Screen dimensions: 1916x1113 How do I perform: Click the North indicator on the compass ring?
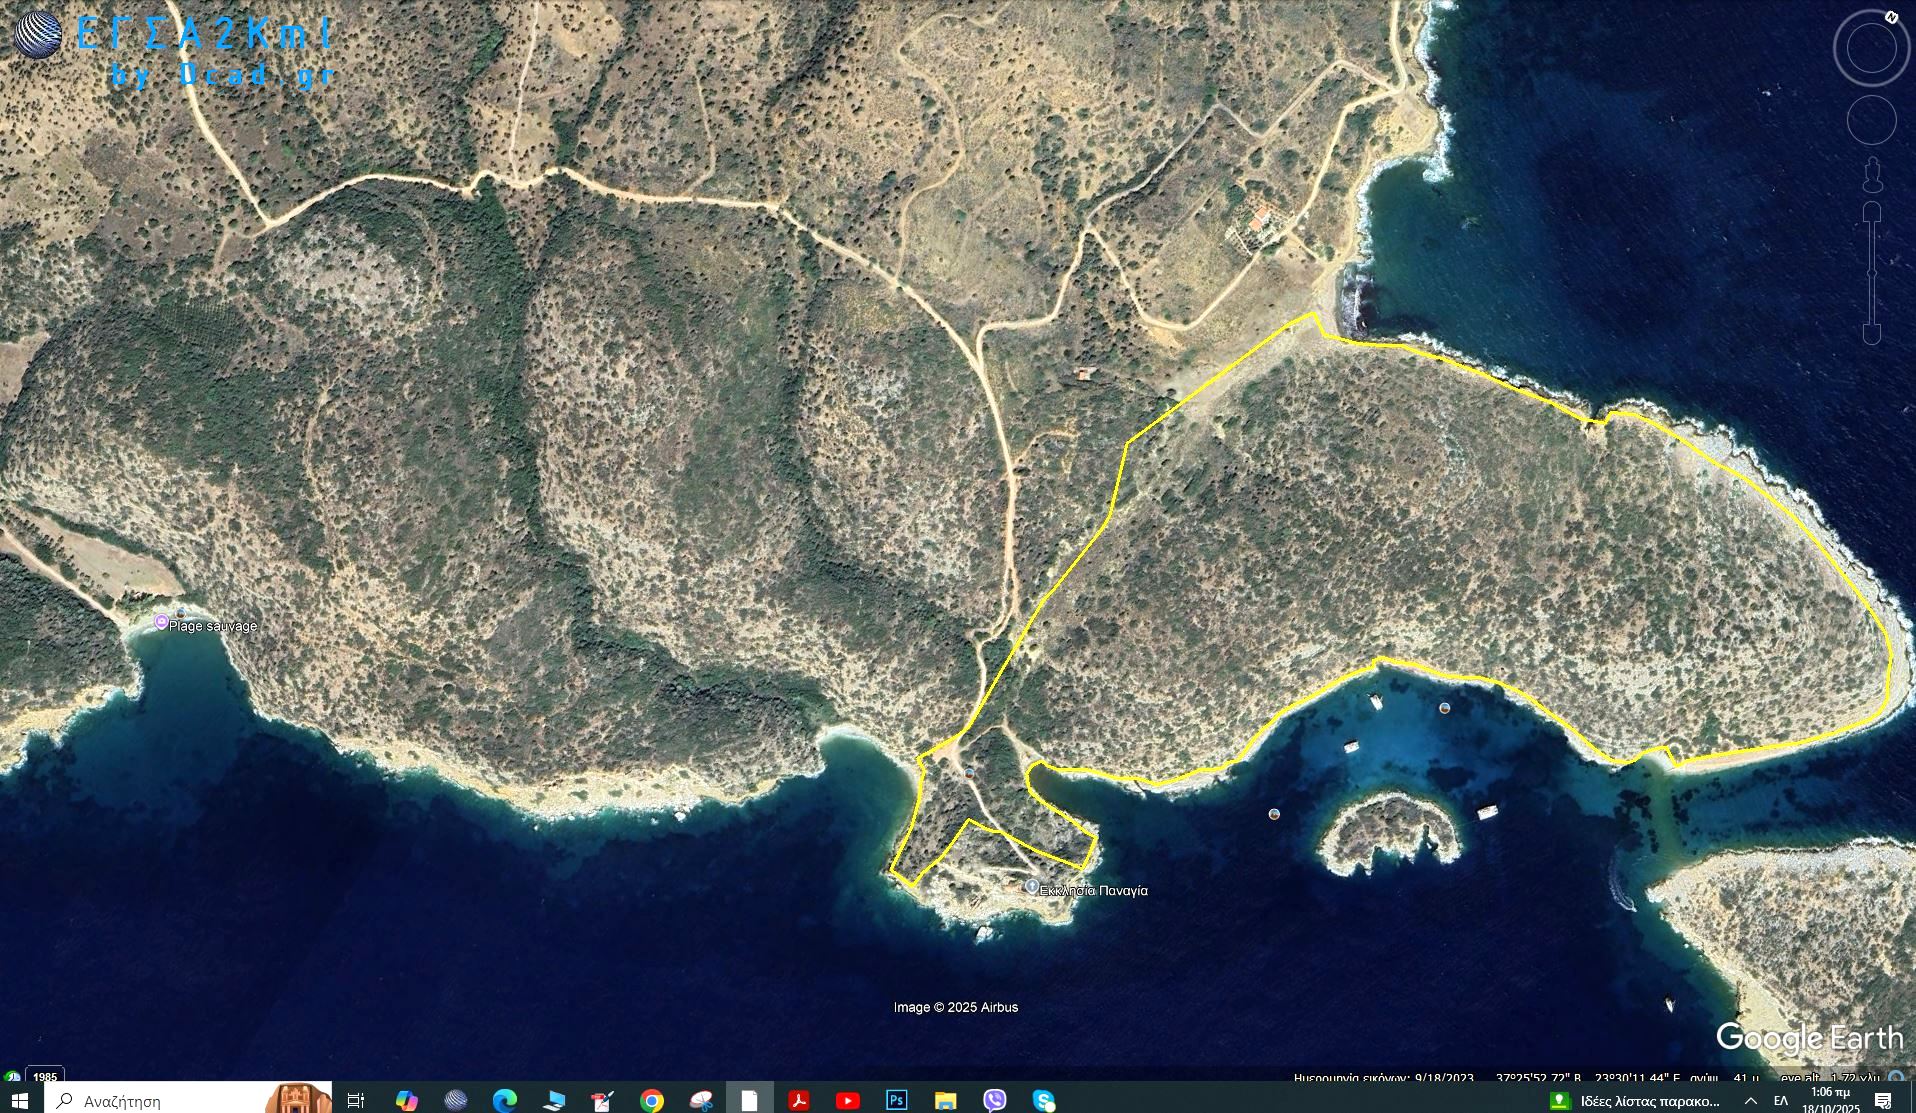1891,16
